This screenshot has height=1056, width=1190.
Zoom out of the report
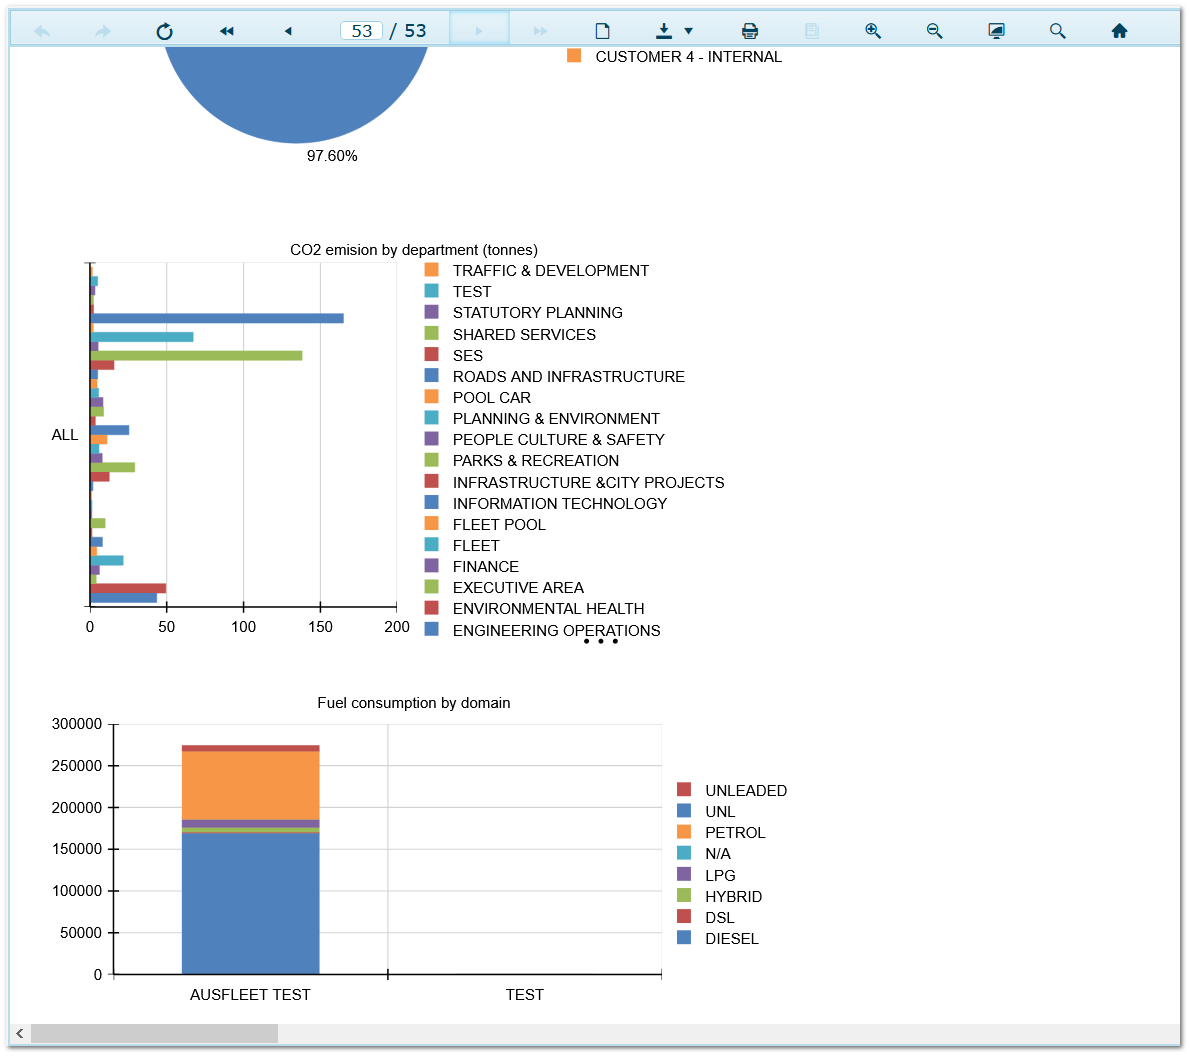tap(934, 31)
